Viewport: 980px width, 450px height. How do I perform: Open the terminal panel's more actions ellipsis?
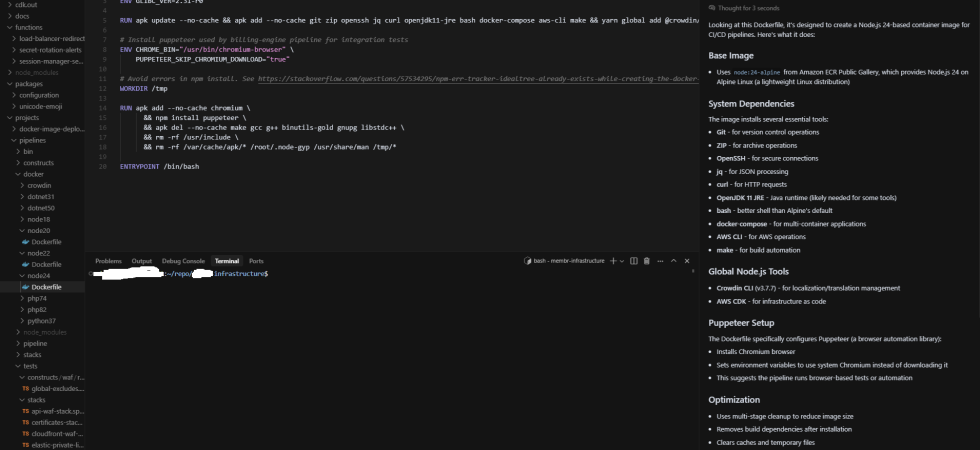click(660, 261)
